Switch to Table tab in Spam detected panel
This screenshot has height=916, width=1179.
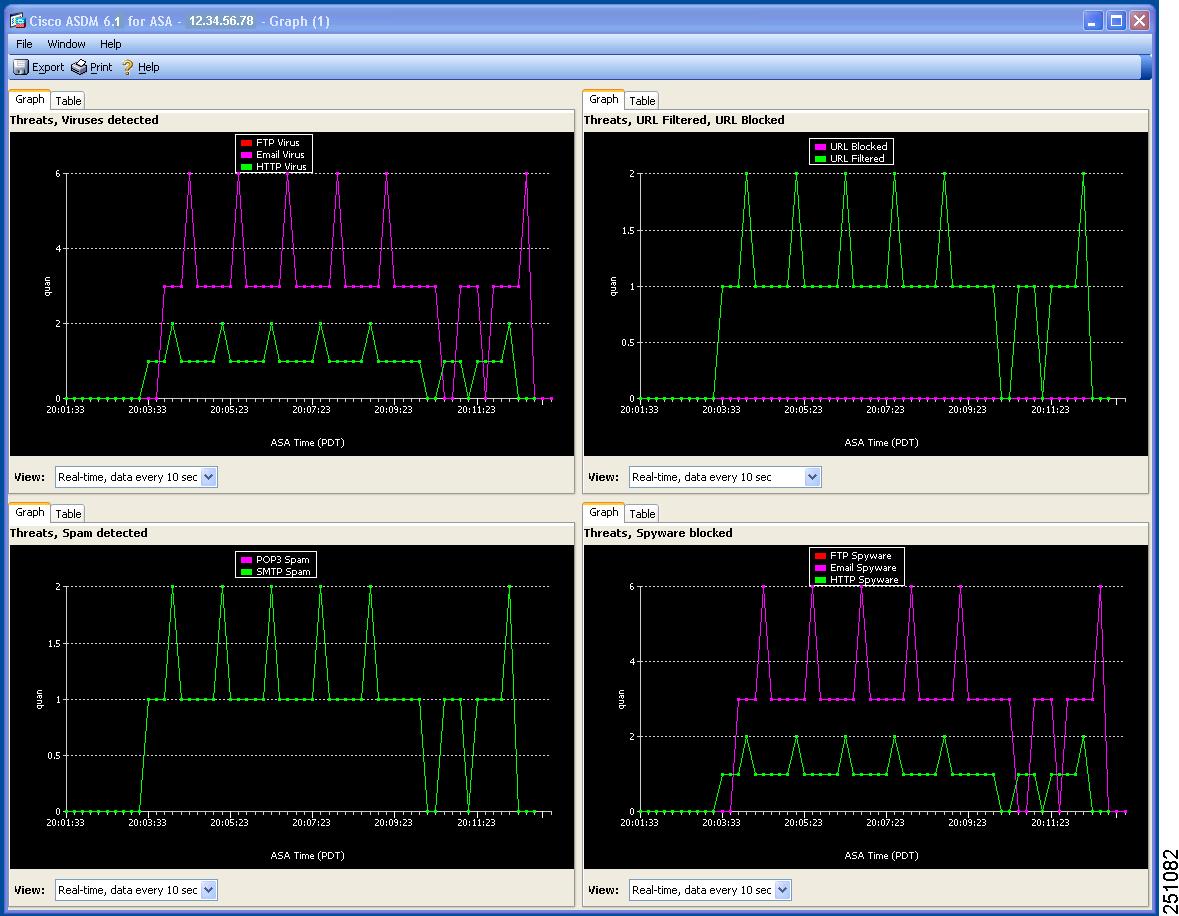[68, 514]
